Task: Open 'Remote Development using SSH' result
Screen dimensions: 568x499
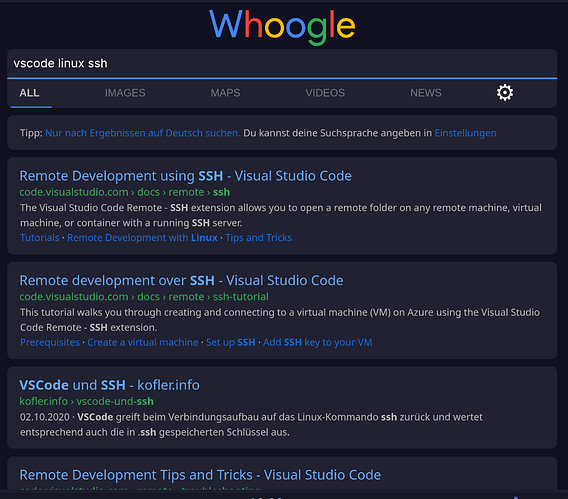Action: tap(185, 176)
